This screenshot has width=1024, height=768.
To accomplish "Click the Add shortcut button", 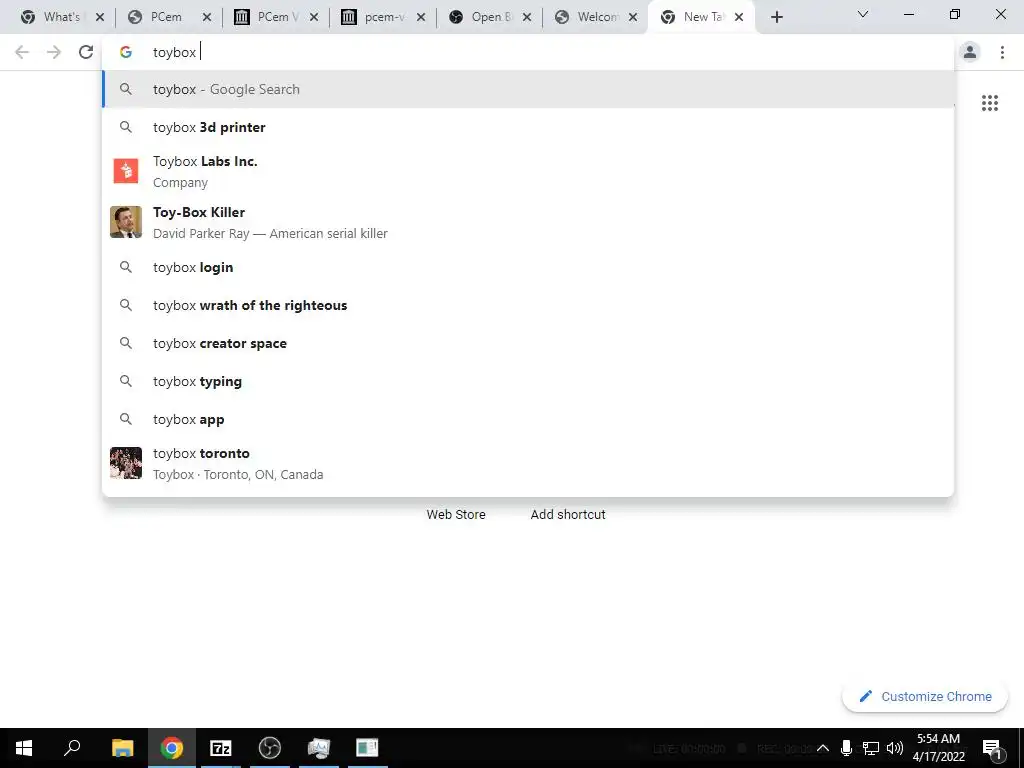I will (x=568, y=515).
